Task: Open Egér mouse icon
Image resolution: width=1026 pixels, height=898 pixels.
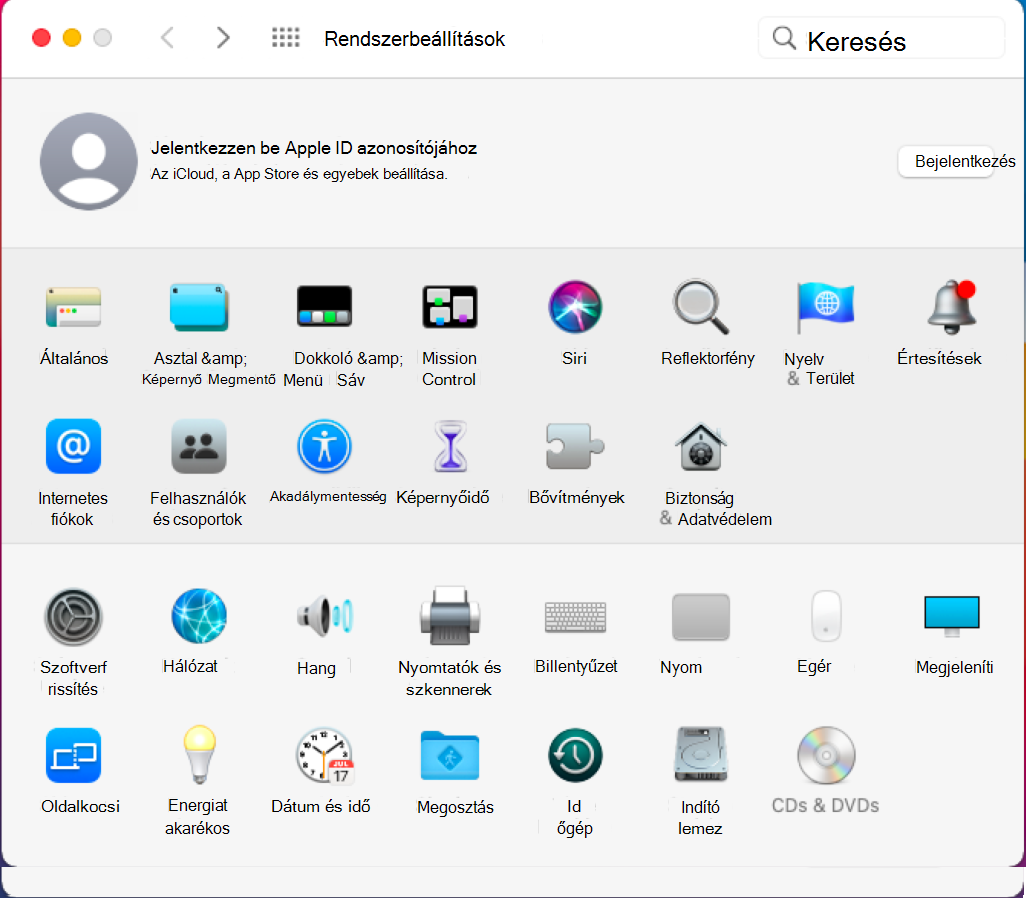Action: [826, 616]
